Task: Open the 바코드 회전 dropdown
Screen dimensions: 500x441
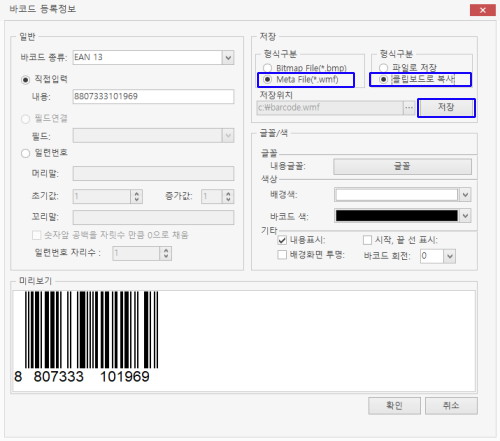Action: 450,256
